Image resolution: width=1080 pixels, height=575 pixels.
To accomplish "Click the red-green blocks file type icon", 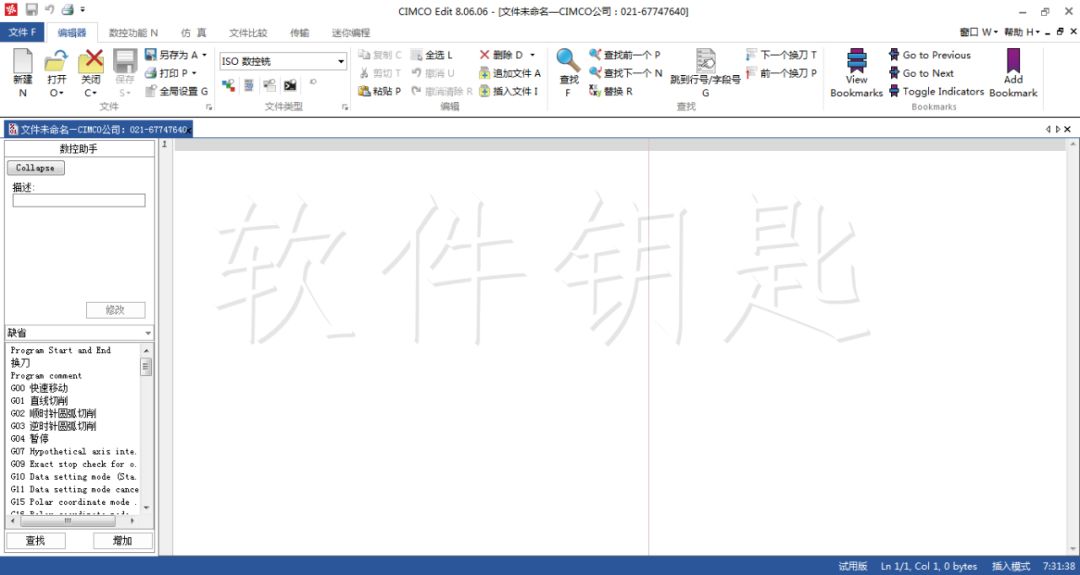I will [229, 85].
